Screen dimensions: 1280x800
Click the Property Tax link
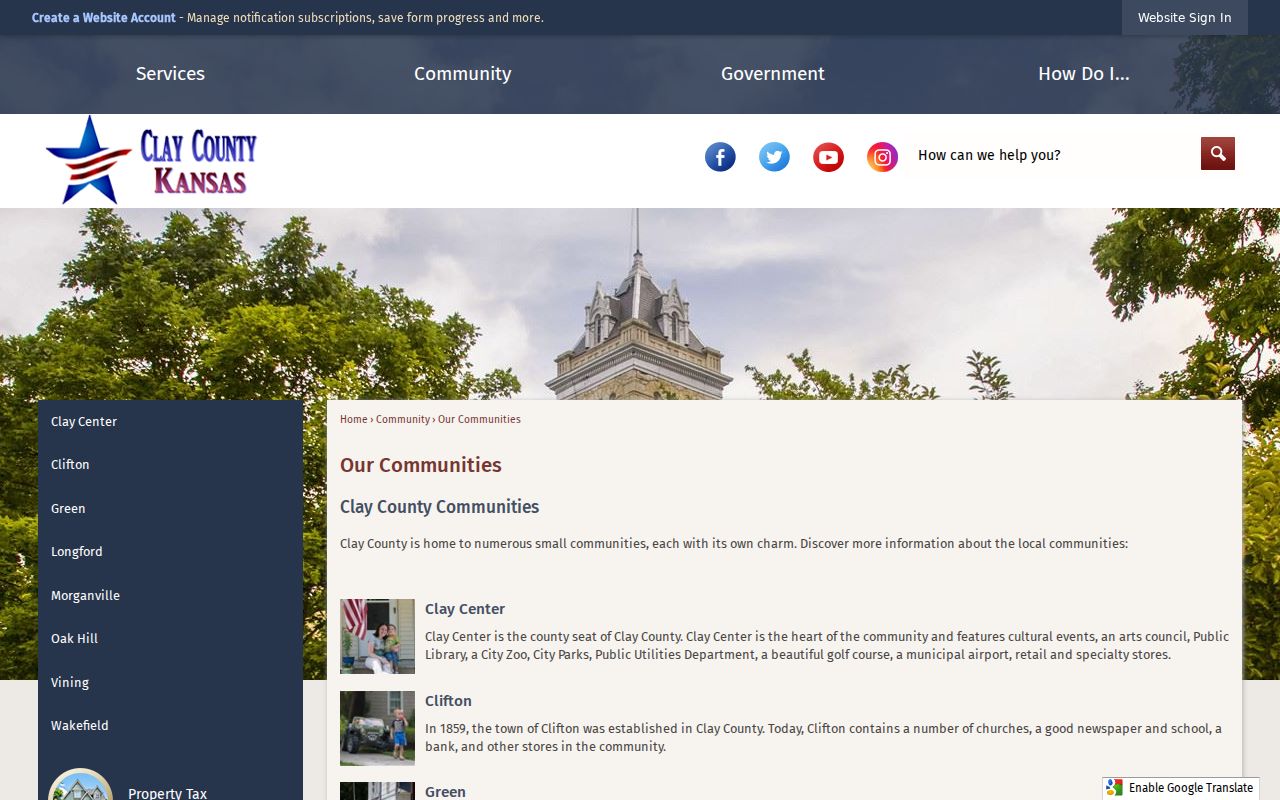point(167,793)
